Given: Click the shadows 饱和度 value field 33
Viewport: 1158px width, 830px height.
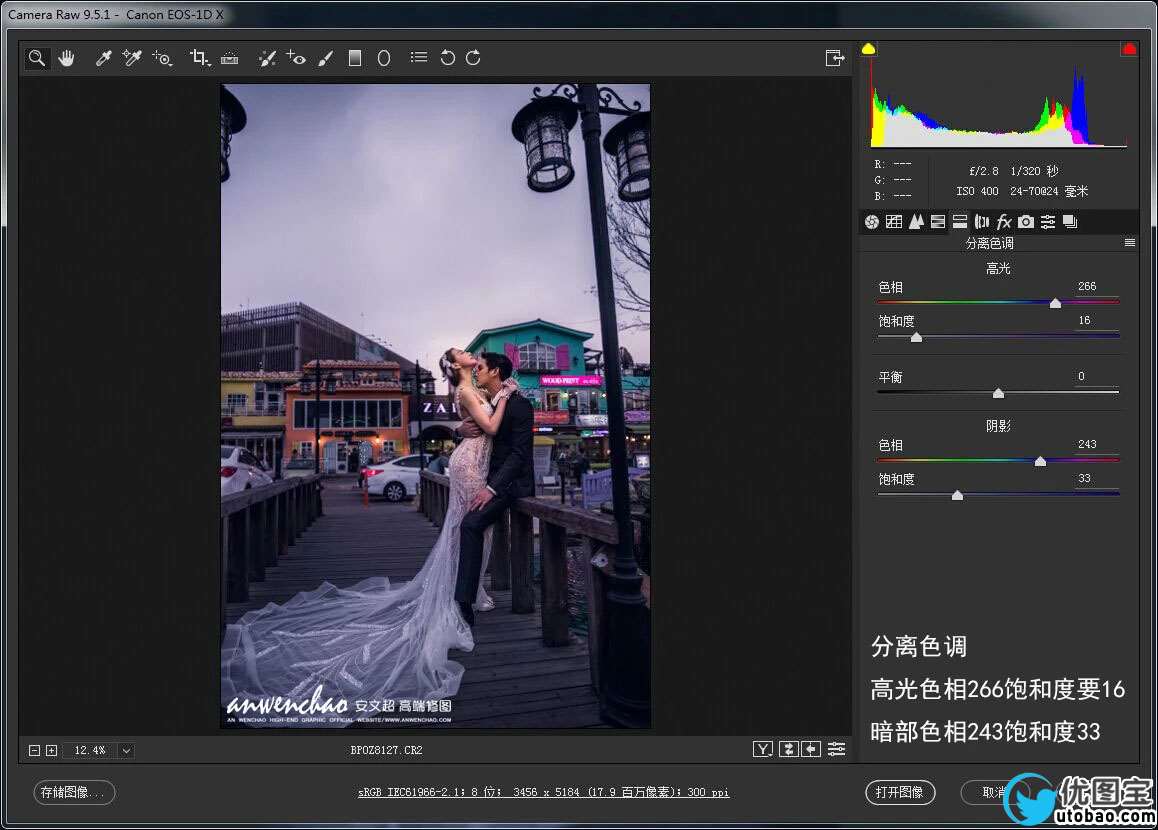Looking at the screenshot, I should tap(1086, 479).
